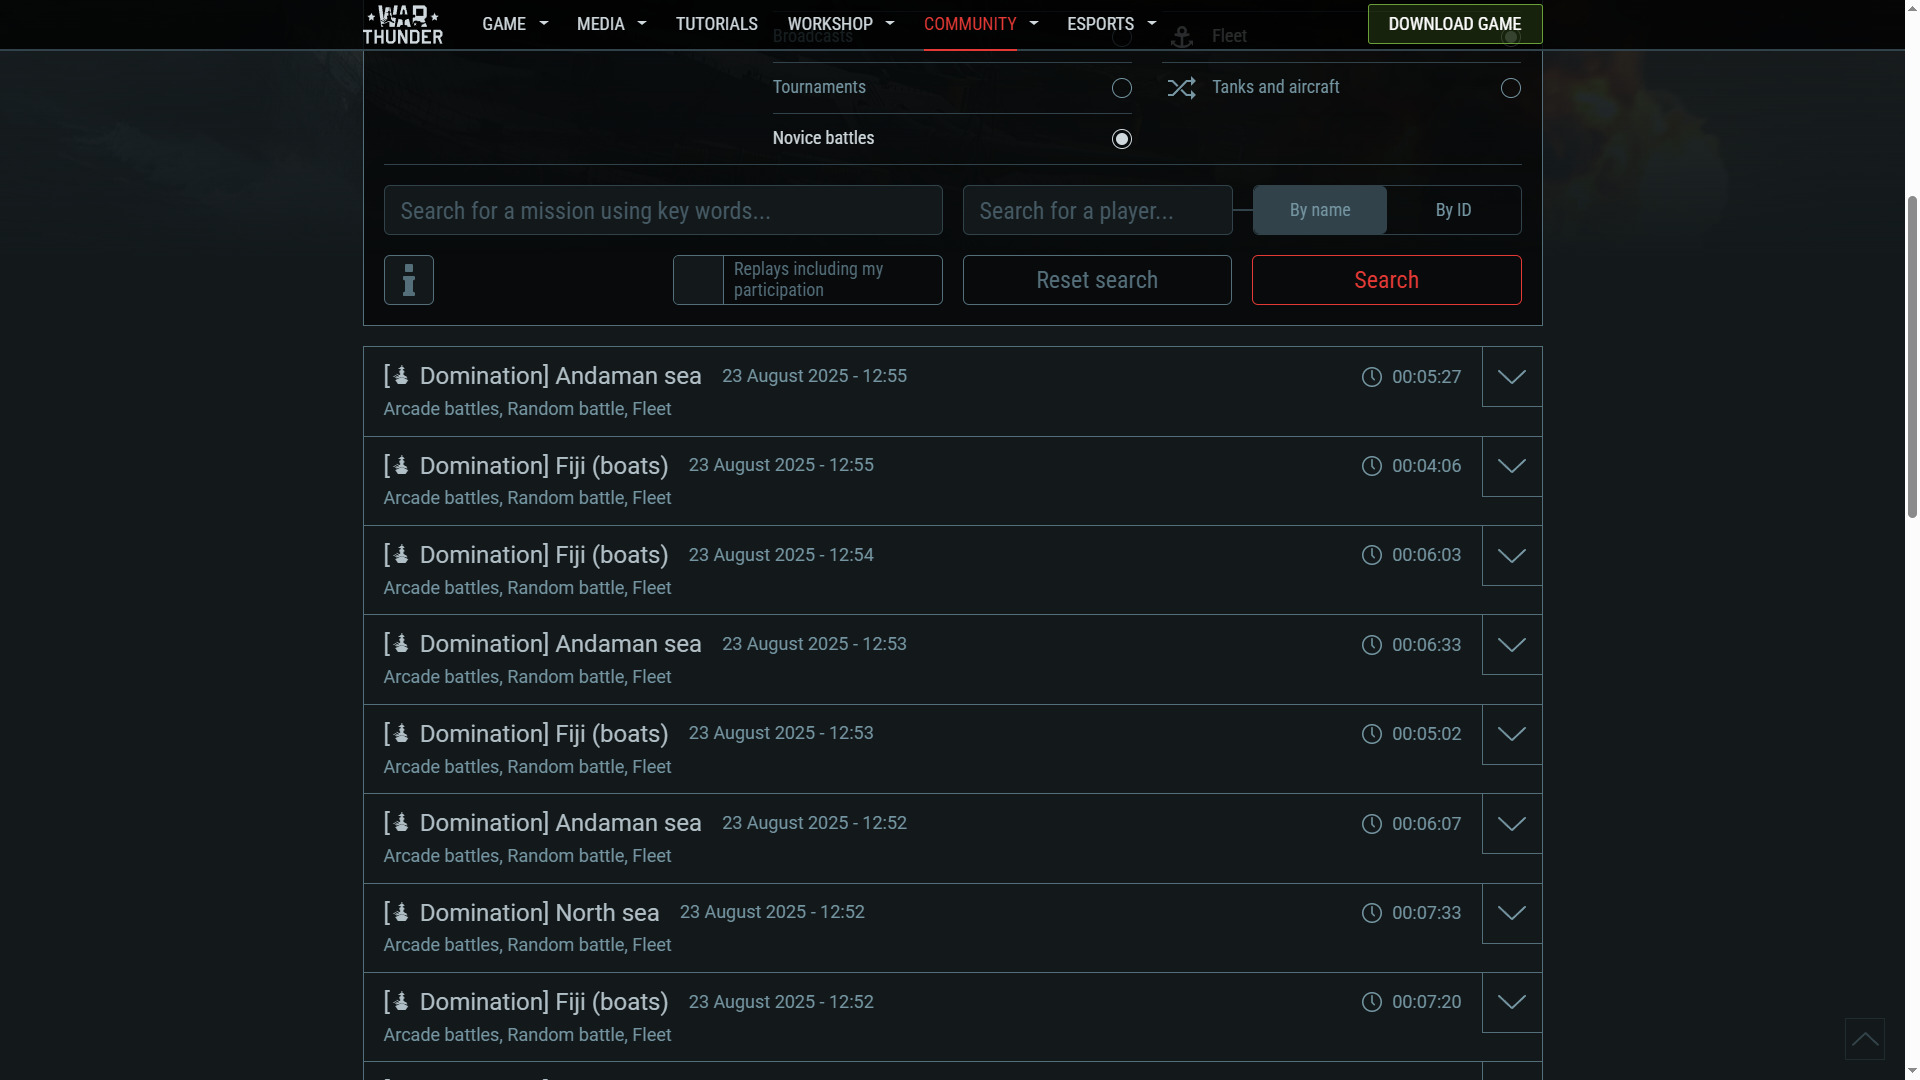The width and height of the screenshot is (1920, 1080).
Task: Click the clock icon next to 00:07:20
Action: click(x=1371, y=1002)
